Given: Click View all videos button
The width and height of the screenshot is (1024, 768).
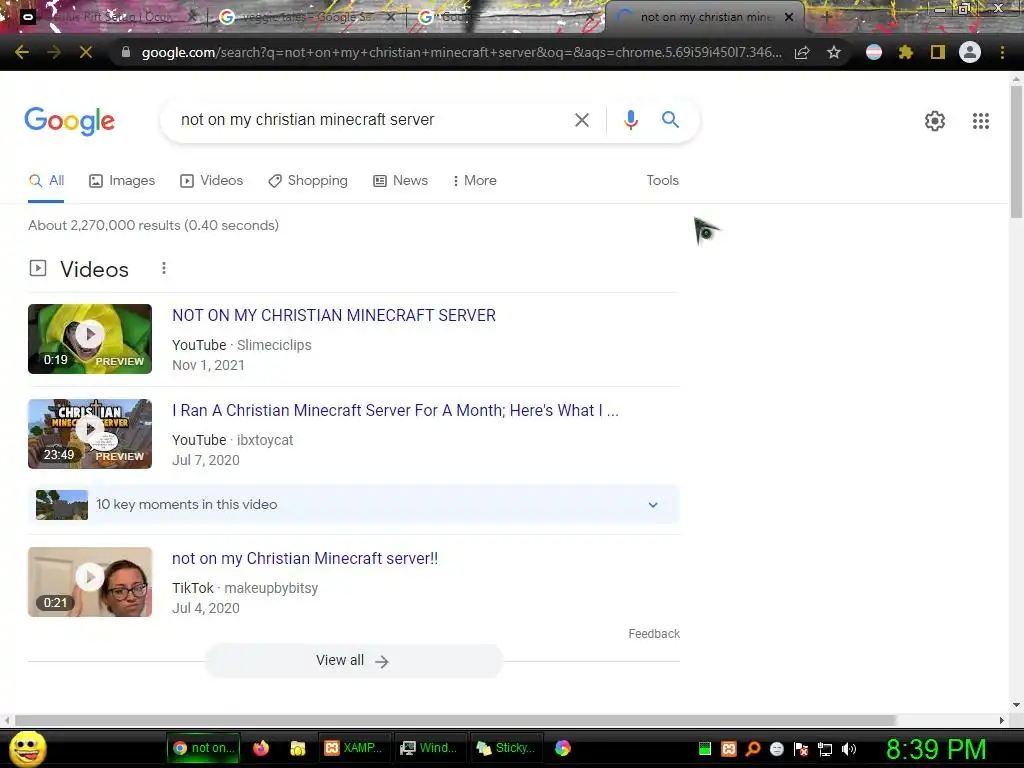Looking at the screenshot, I should [x=353, y=661].
